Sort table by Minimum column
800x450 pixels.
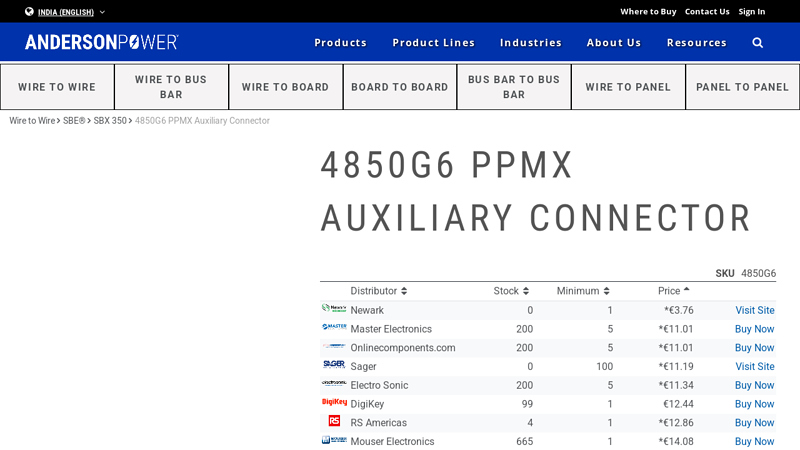[x=583, y=291]
